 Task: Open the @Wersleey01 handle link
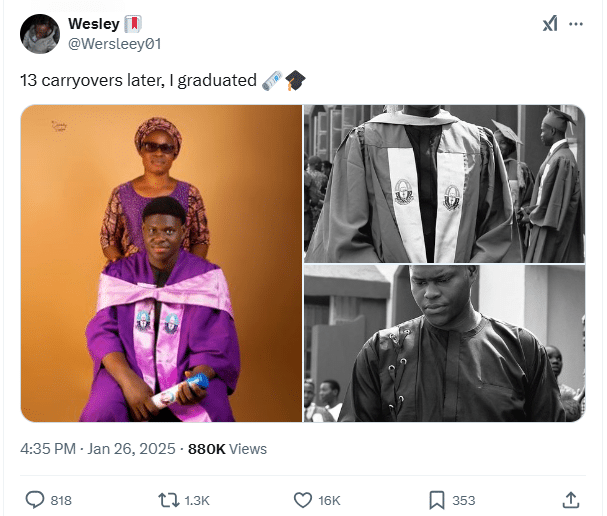pyautogui.click(x=114, y=43)
